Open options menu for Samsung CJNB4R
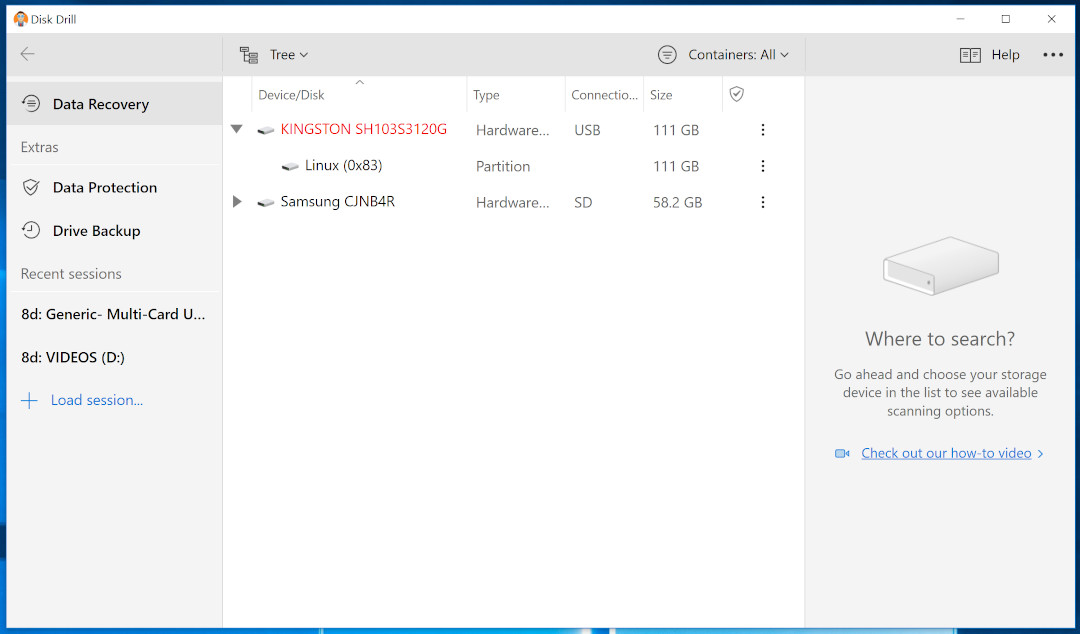 click(762, 202)
